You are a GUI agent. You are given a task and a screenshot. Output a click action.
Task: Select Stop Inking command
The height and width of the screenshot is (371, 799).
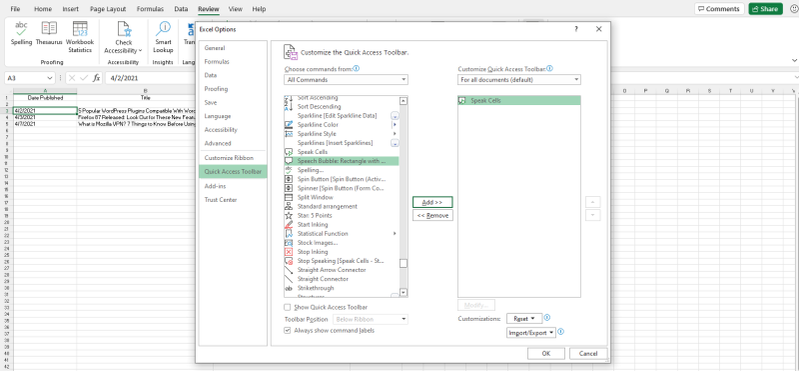click(x=341, y=252)
